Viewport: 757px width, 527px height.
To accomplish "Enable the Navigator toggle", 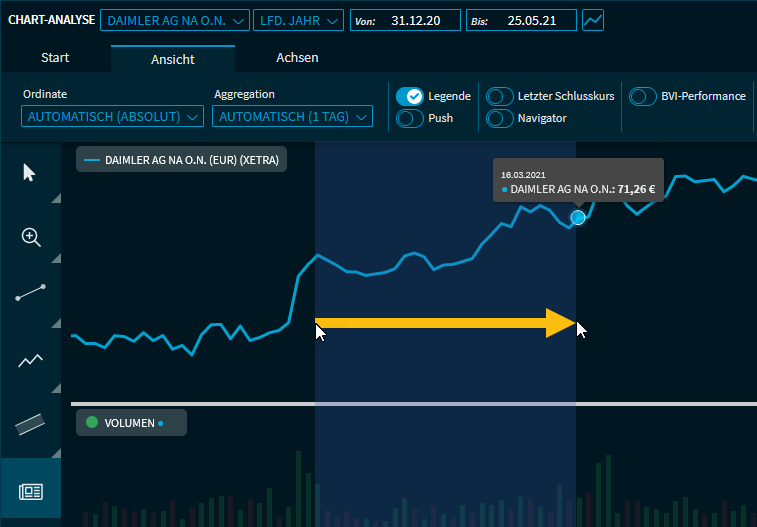I will pos(499,118).
